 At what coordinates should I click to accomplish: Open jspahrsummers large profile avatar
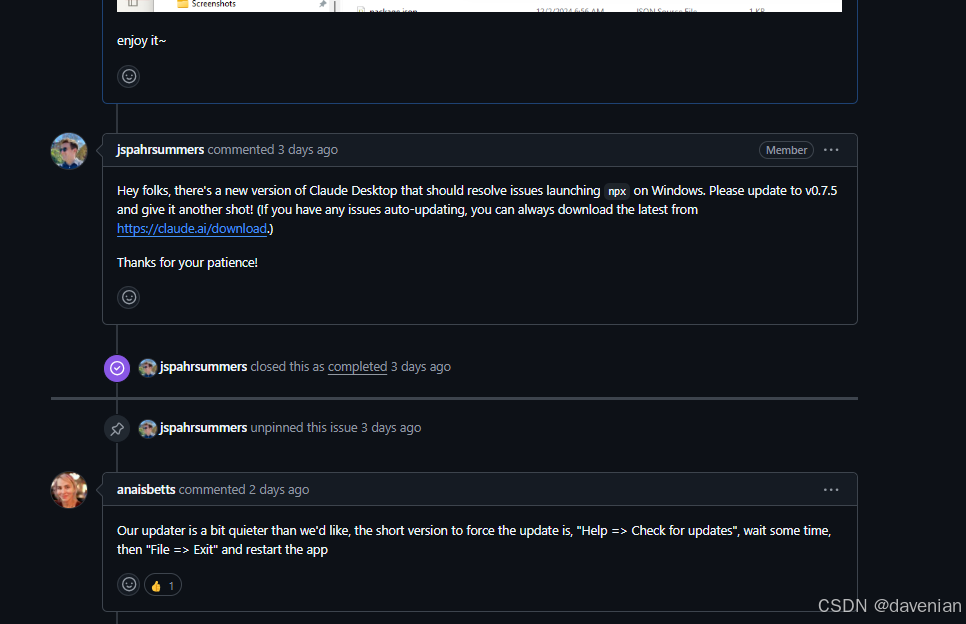coord(69,151)
